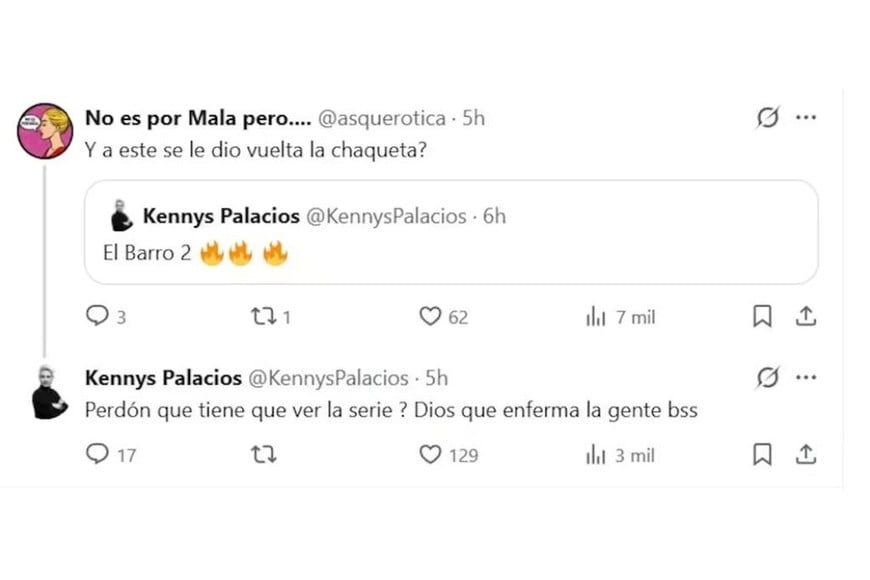Open Grok icon on asquerotica tweet
Screen dimensions: 870x580
point(768,119)
